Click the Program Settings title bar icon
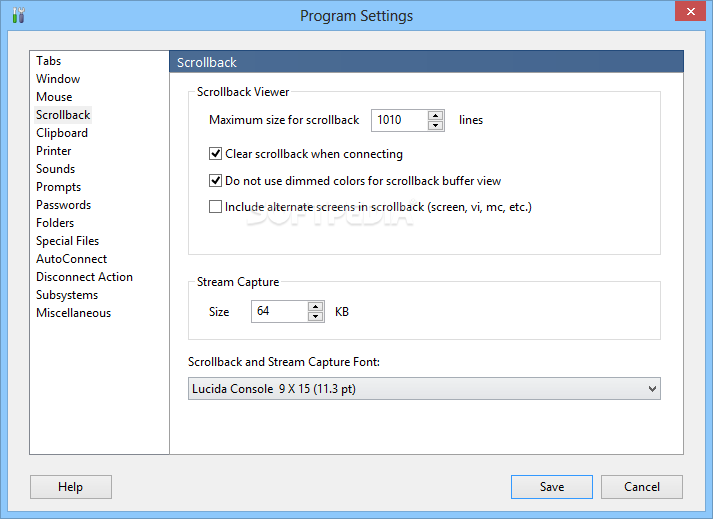 (x=17, y=15)
